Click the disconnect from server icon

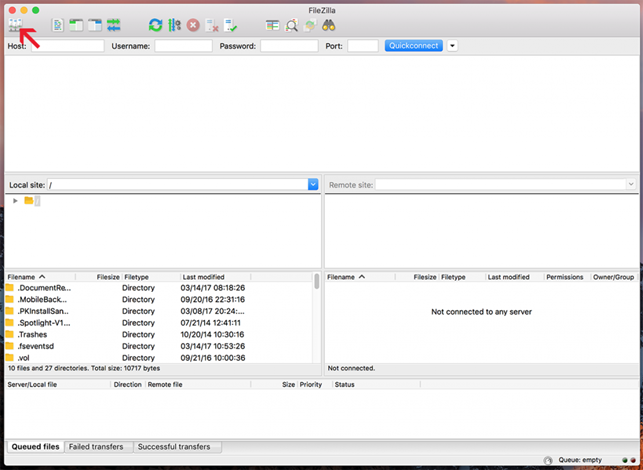pos(212,25)
